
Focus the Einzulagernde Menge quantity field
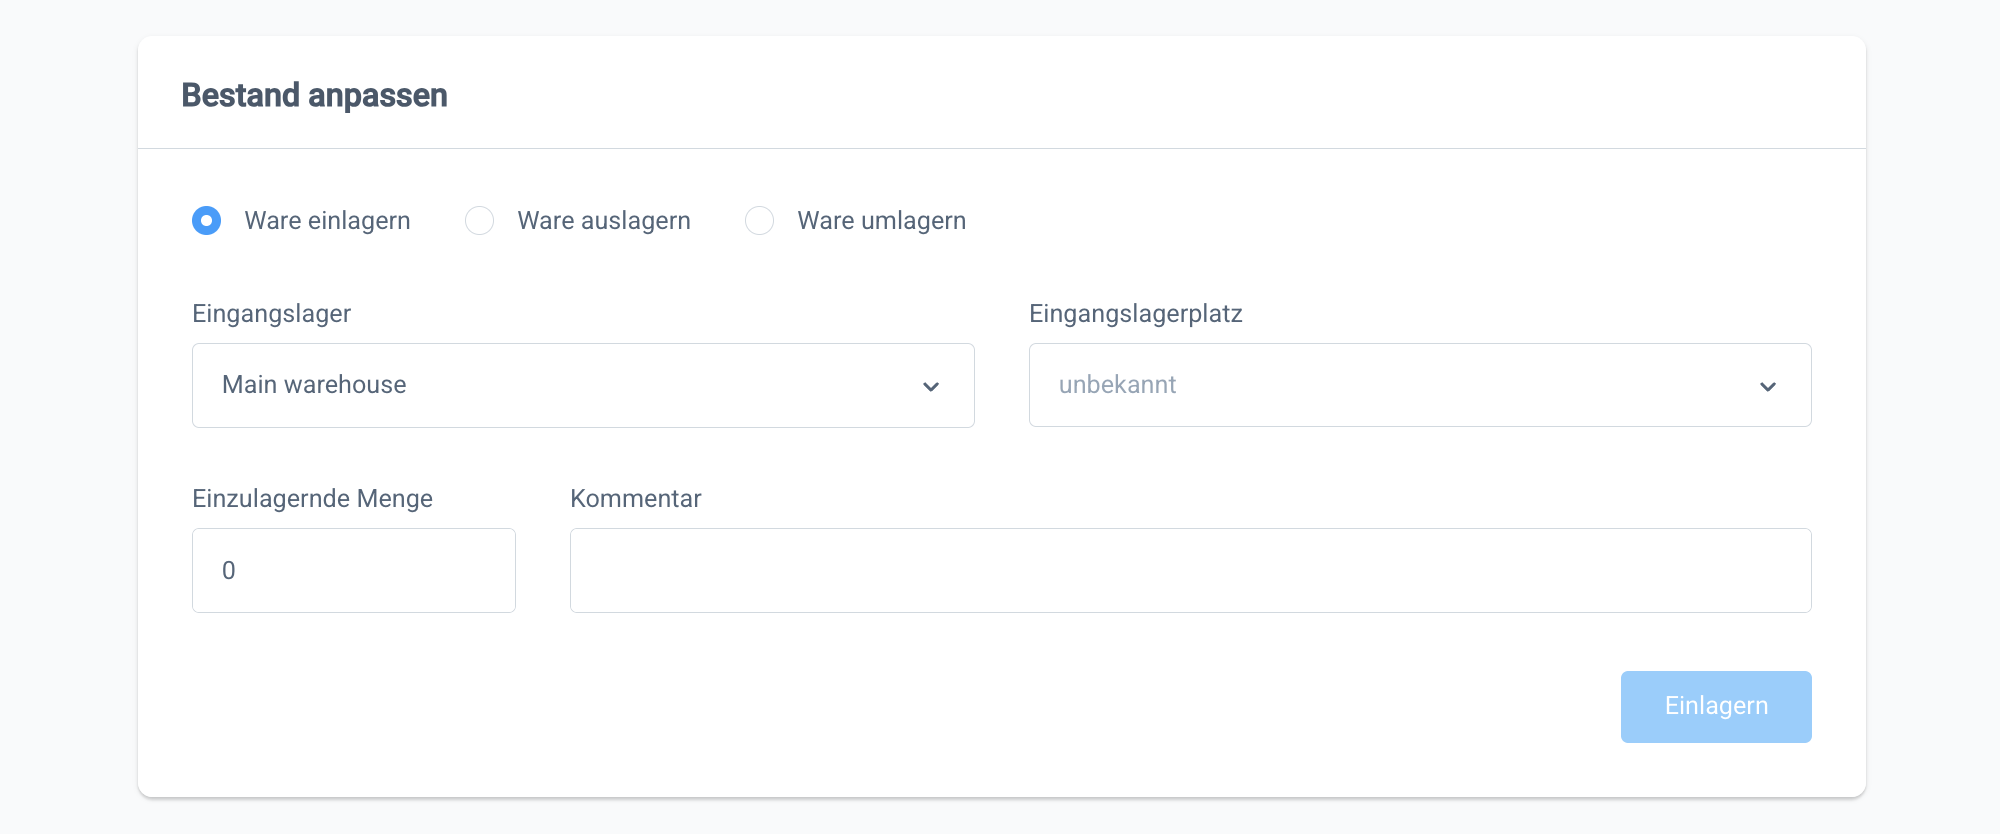[353, 571]
